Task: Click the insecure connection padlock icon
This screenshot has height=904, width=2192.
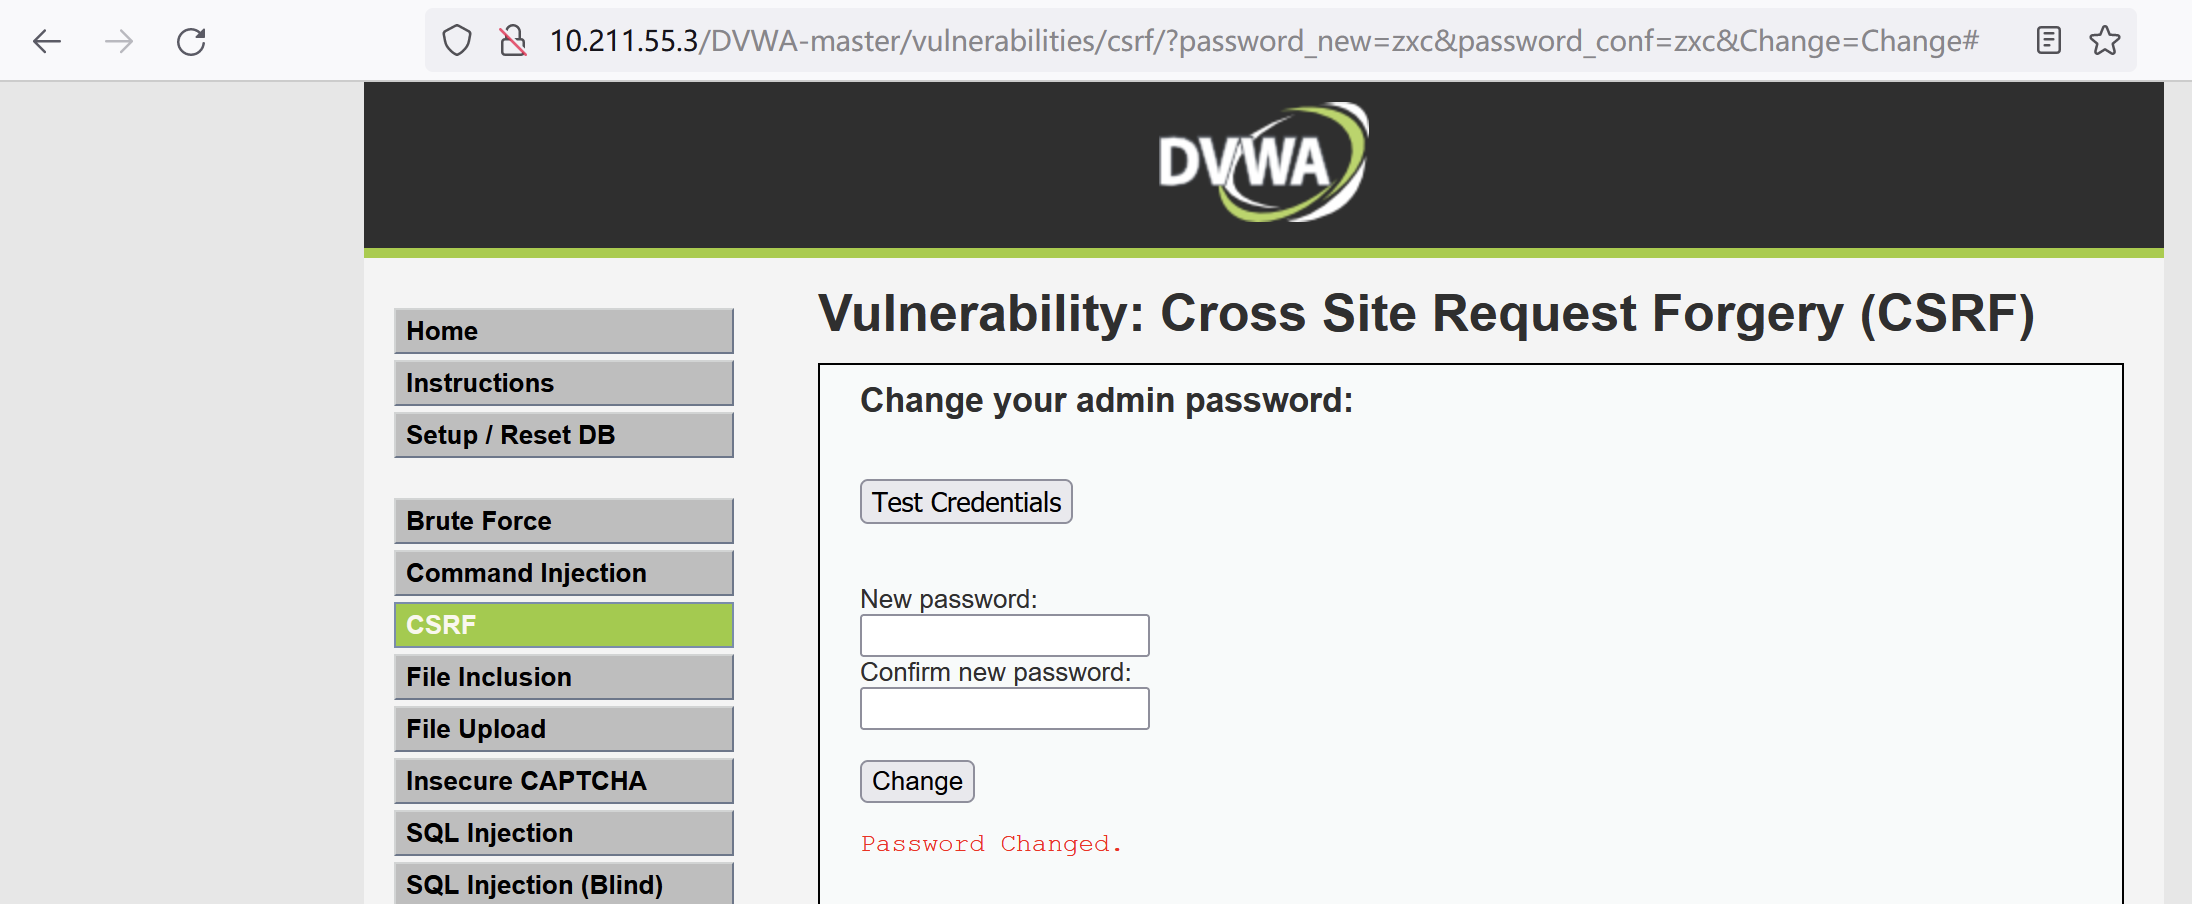Action: [513, 40]
